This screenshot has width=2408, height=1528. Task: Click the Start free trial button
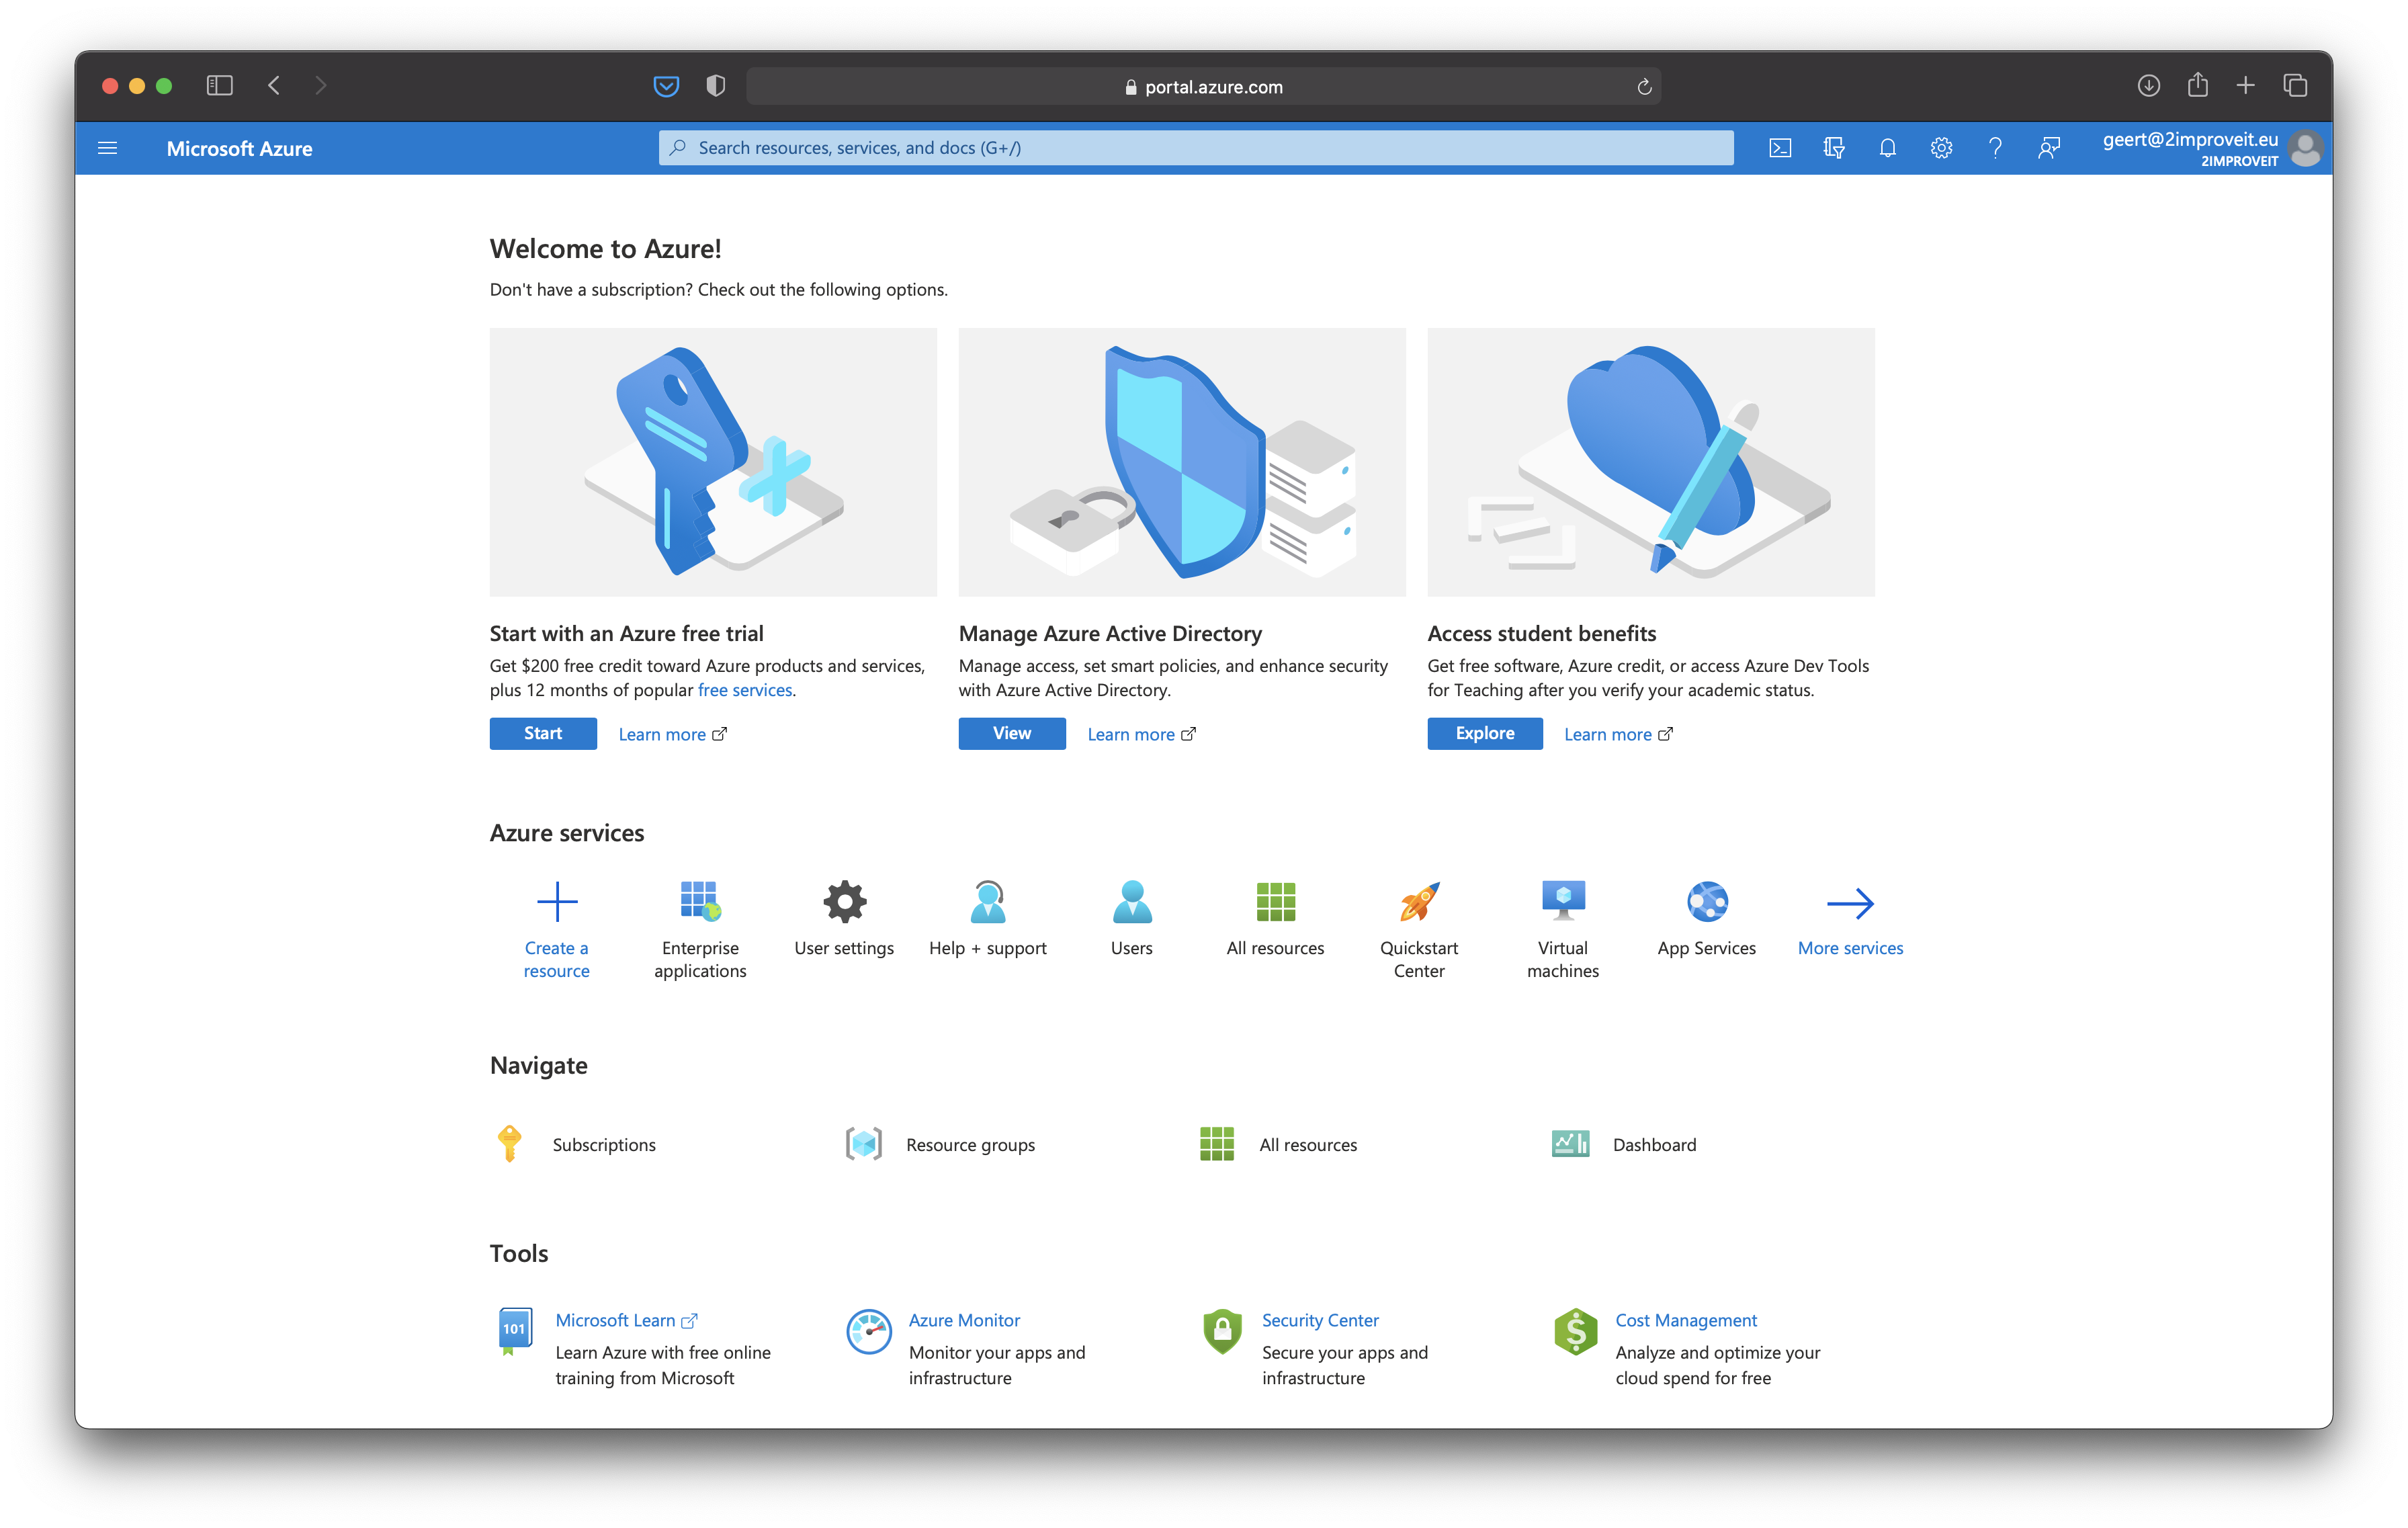pyautogui.click(x=543, y=734)
